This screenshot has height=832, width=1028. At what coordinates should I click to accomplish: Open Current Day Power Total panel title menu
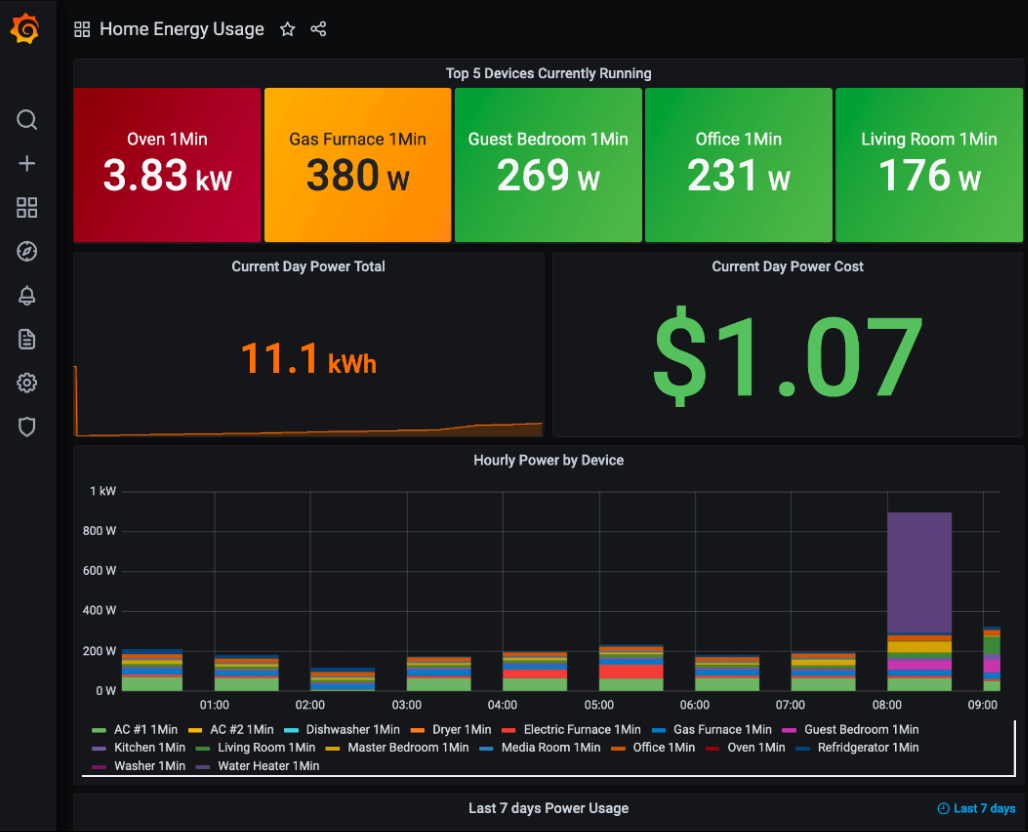point(308,267)
